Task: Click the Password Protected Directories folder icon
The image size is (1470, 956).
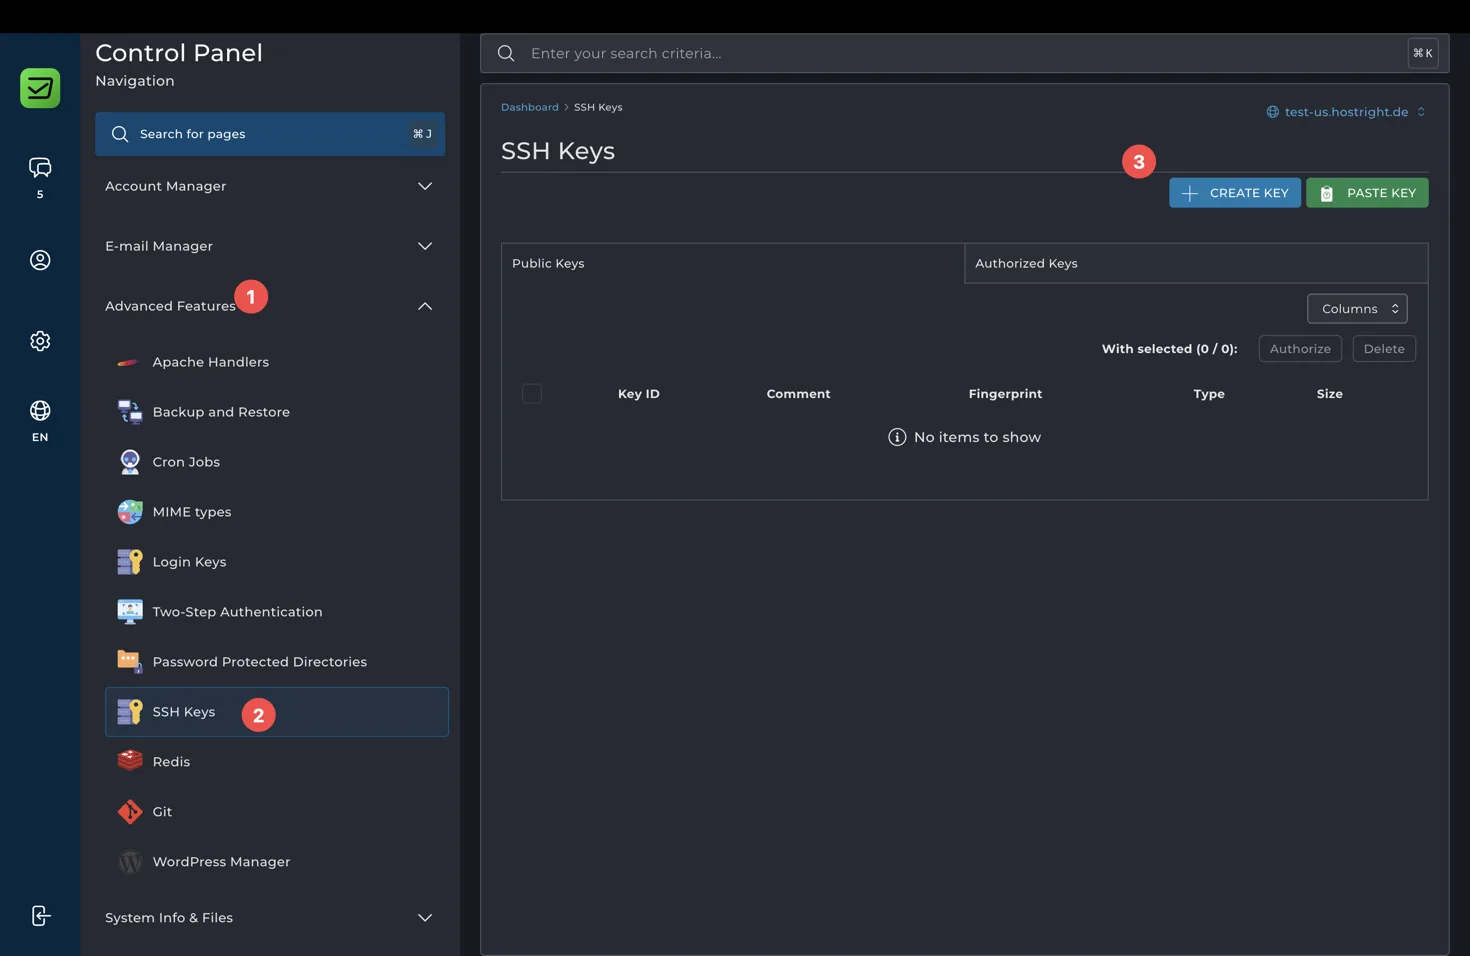Action: [129, 662]
